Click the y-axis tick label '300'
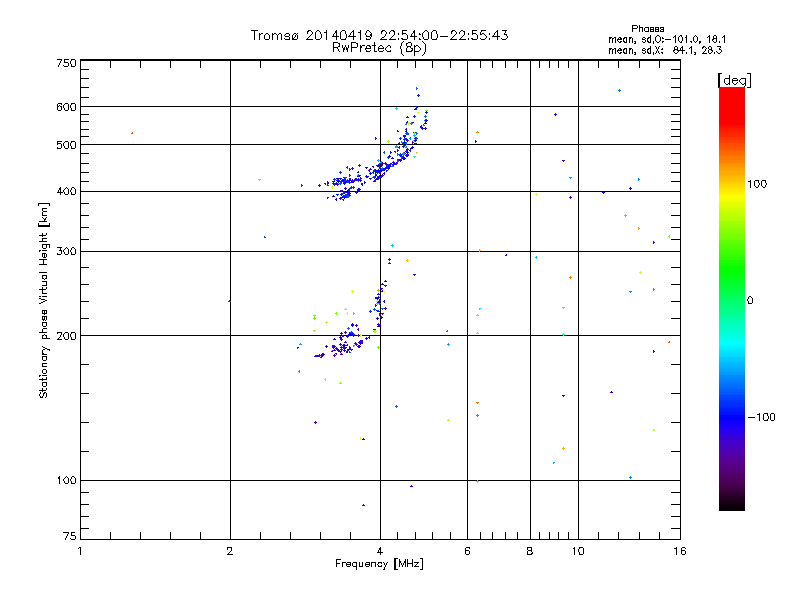800x600 pixels. [x=66, y=251]
